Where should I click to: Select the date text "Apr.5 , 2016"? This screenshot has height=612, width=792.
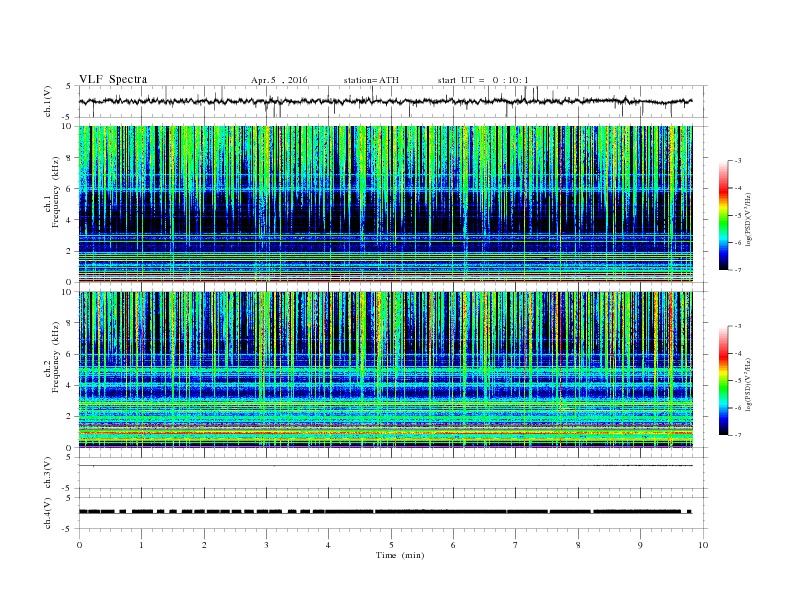(x=279, y=80)
